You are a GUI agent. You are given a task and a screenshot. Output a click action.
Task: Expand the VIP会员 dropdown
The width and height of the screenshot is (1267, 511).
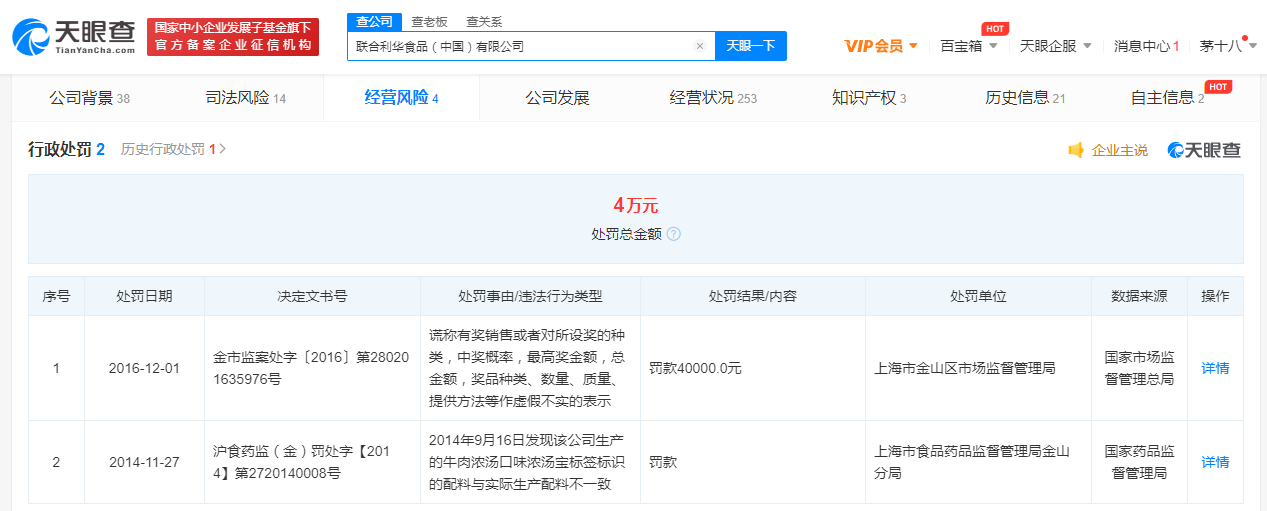point(881,46)
